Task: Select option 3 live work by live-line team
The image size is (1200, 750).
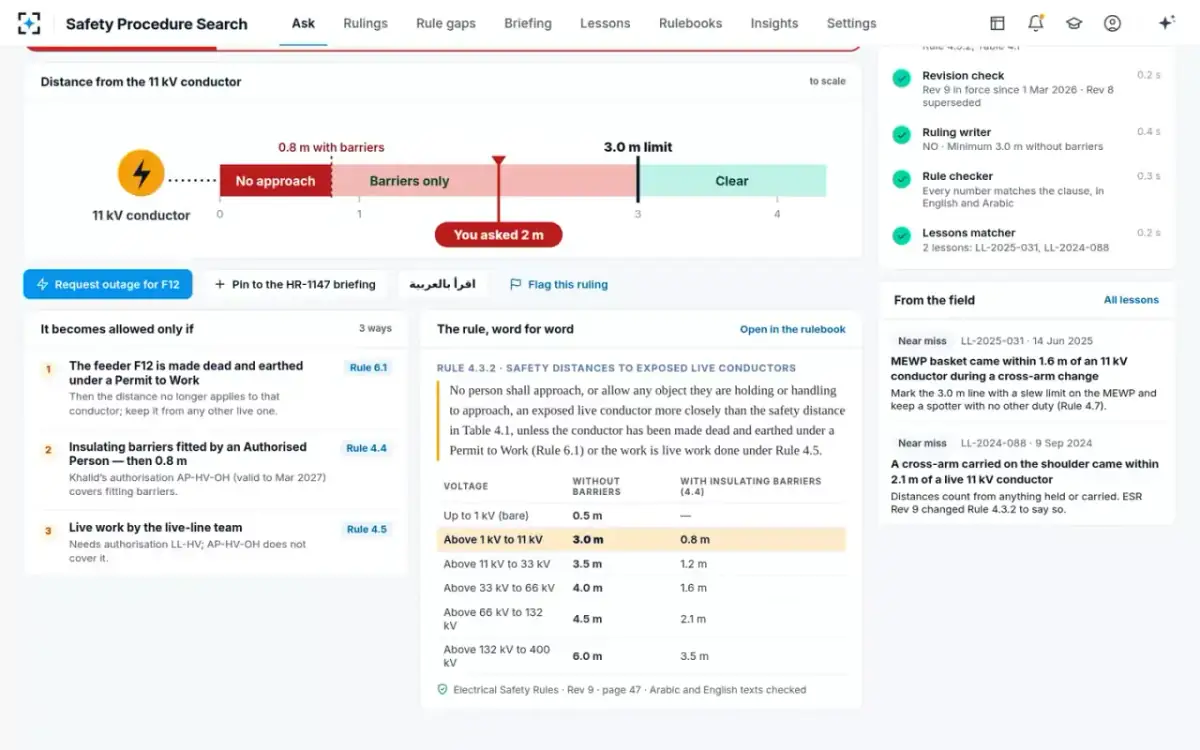Action: pos(216,543)
